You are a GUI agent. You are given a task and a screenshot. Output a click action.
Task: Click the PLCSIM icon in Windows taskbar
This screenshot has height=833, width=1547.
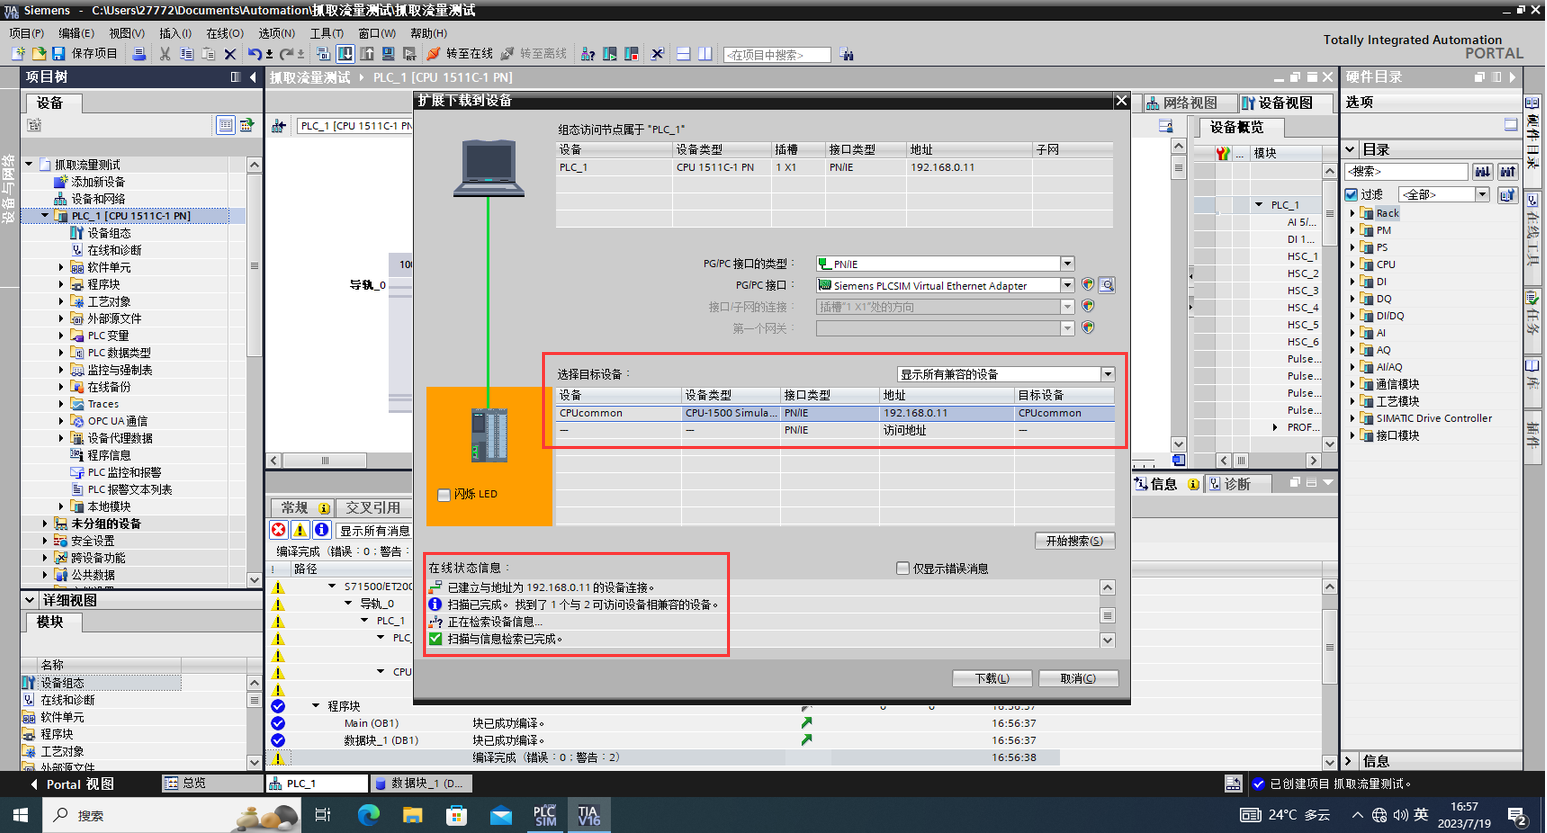545,815
